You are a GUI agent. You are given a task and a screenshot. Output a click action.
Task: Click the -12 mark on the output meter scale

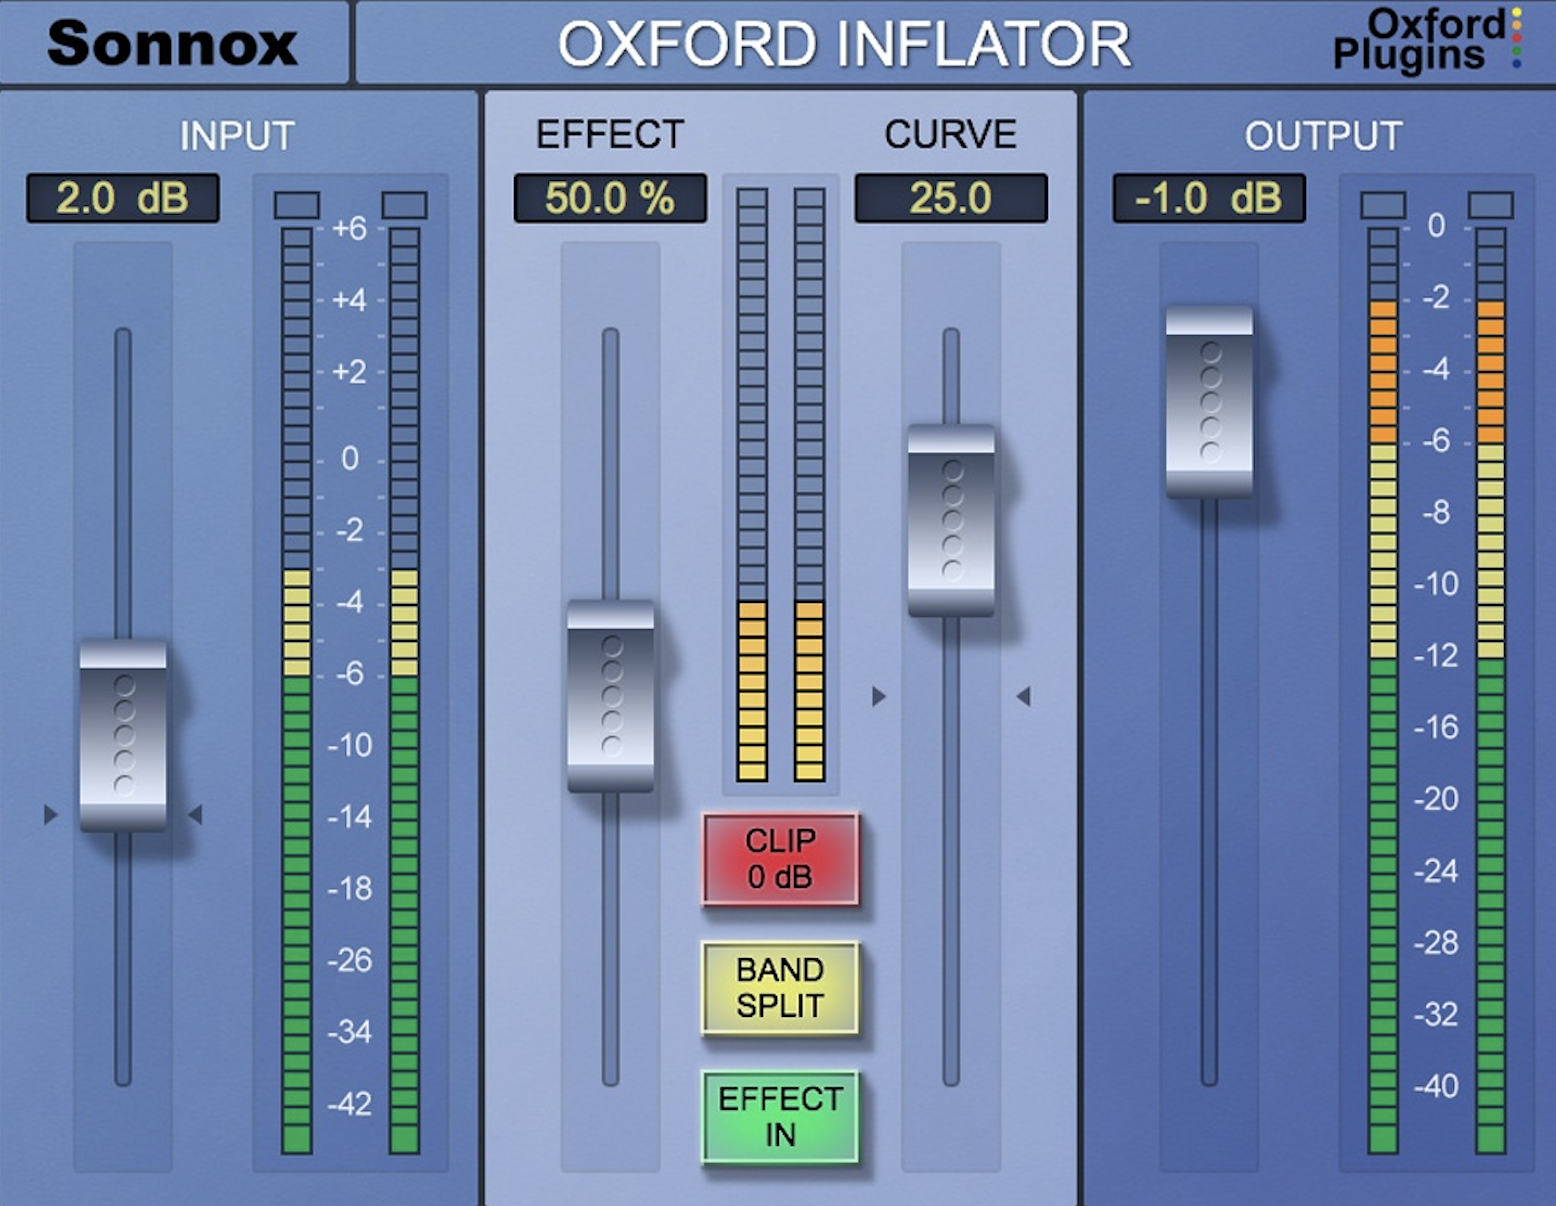coord(1436,655)
